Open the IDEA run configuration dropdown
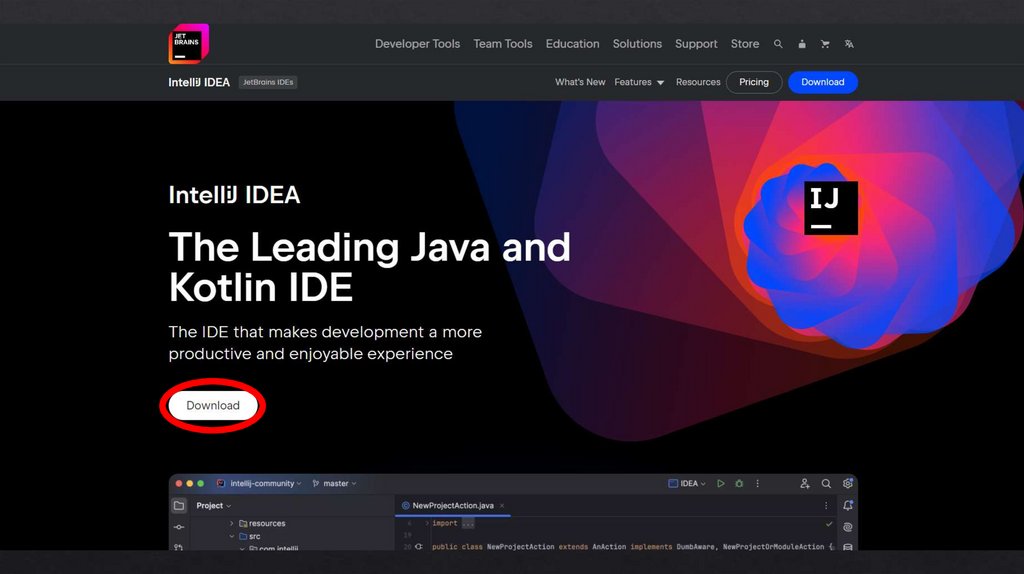Screen dimensions: 1024x574 click(687, 483)
